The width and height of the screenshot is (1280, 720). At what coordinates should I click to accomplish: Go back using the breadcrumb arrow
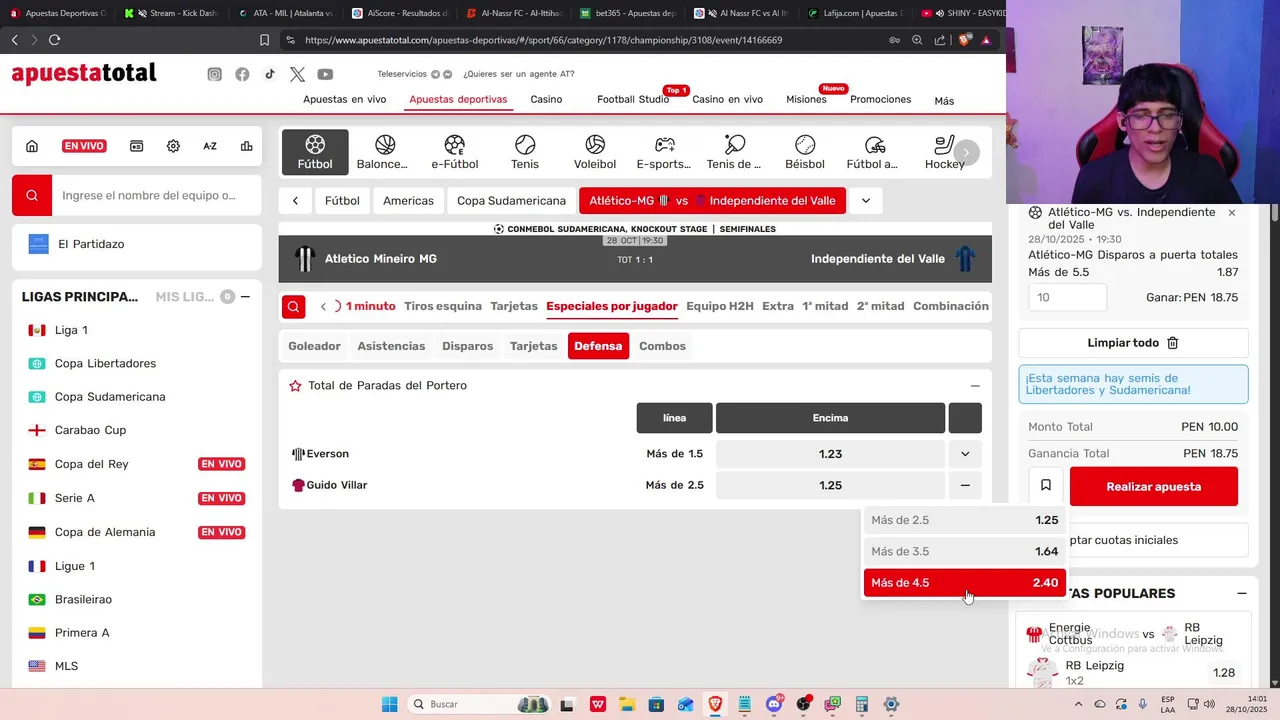295,201
